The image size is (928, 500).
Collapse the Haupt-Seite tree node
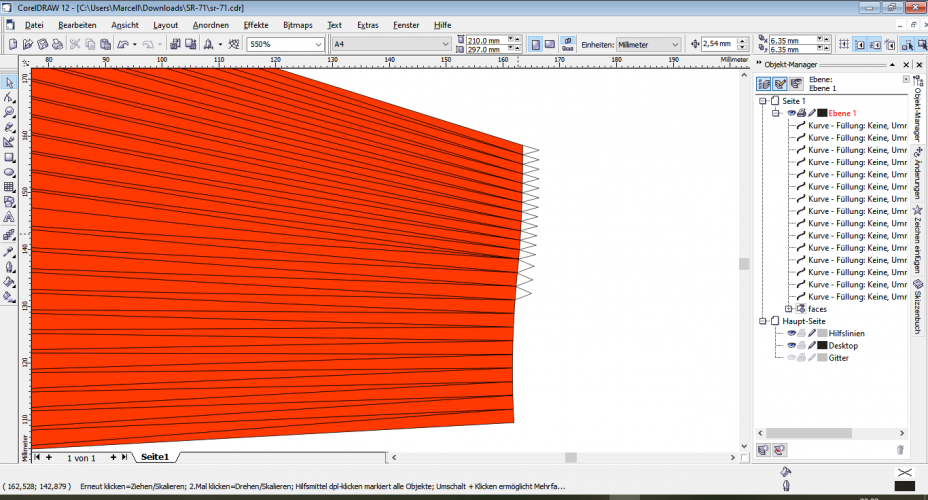(x=763, y=321)
